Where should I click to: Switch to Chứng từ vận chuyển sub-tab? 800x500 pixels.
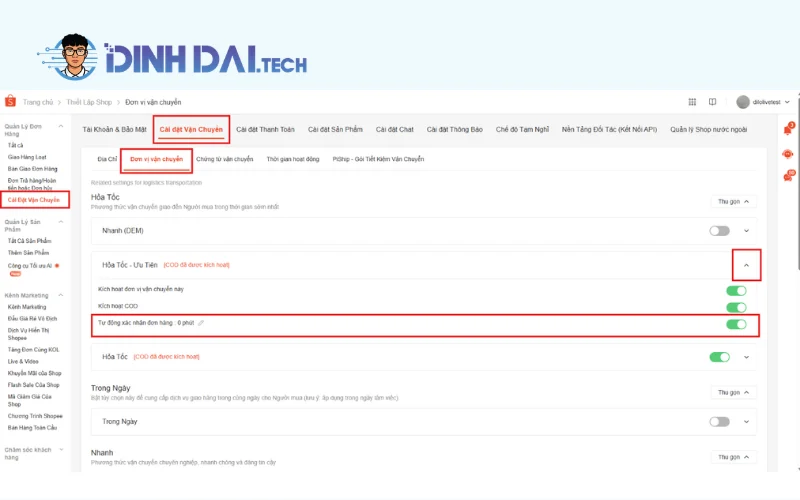[224, 159]
